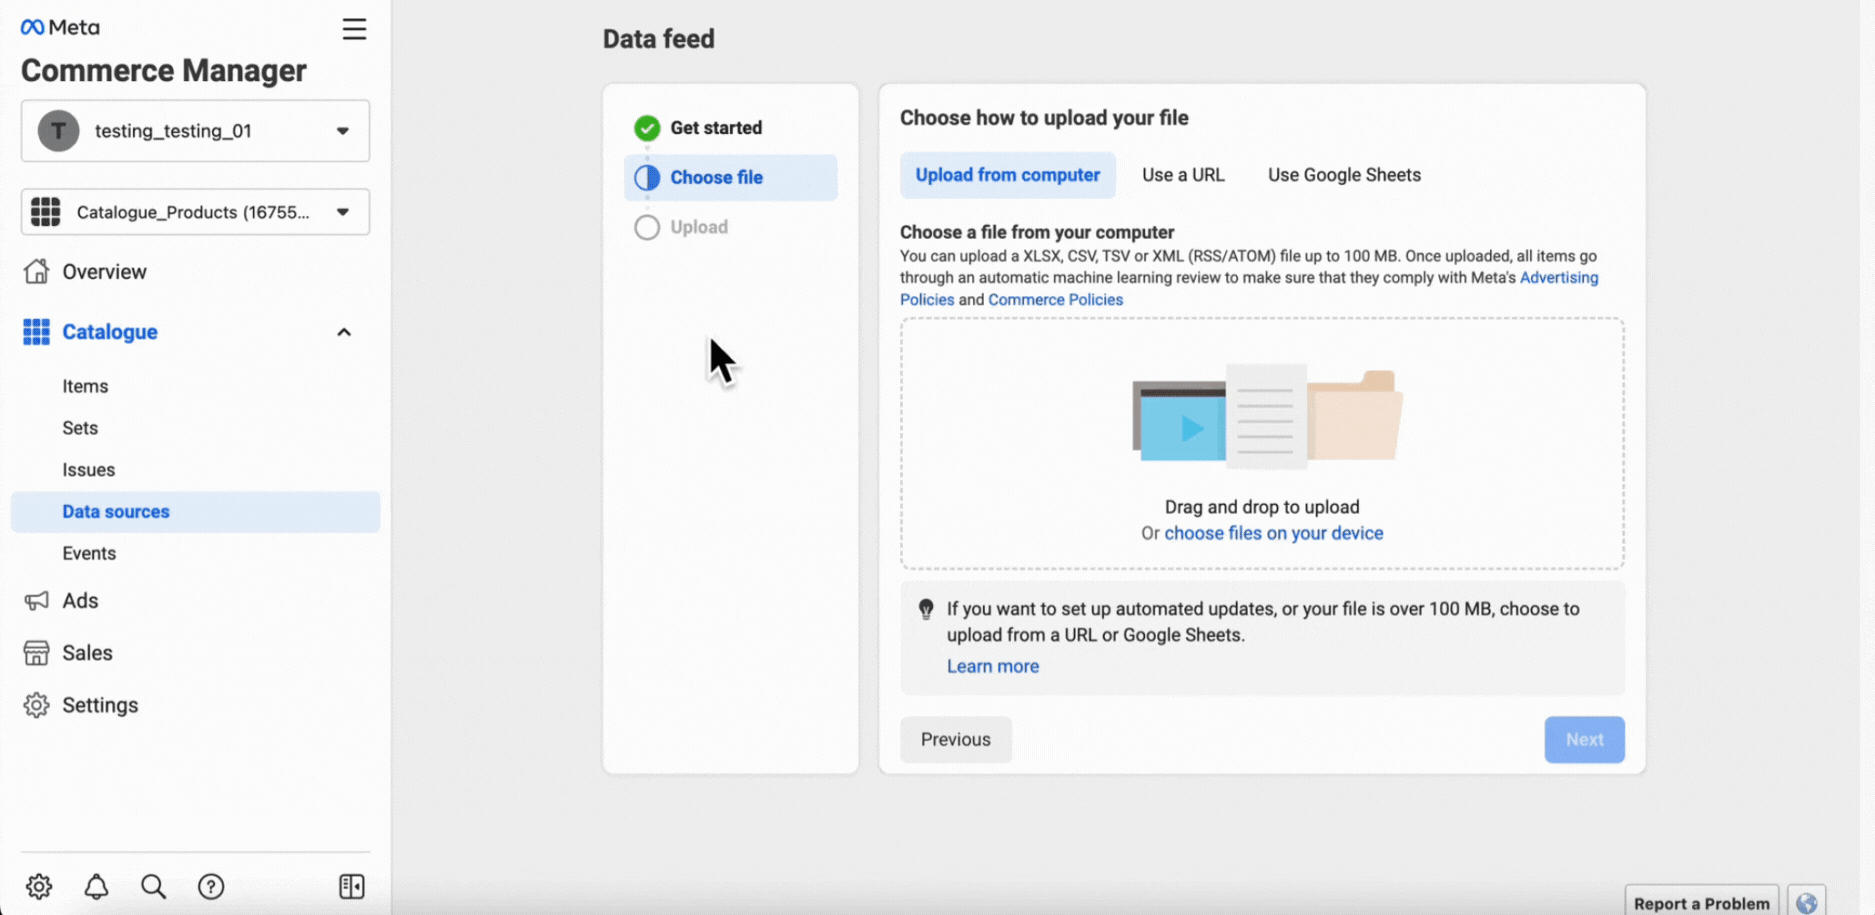Click the Catalogue grid icon in sidebar
The width and height of the screenshot is (1875, 915).
36,332
